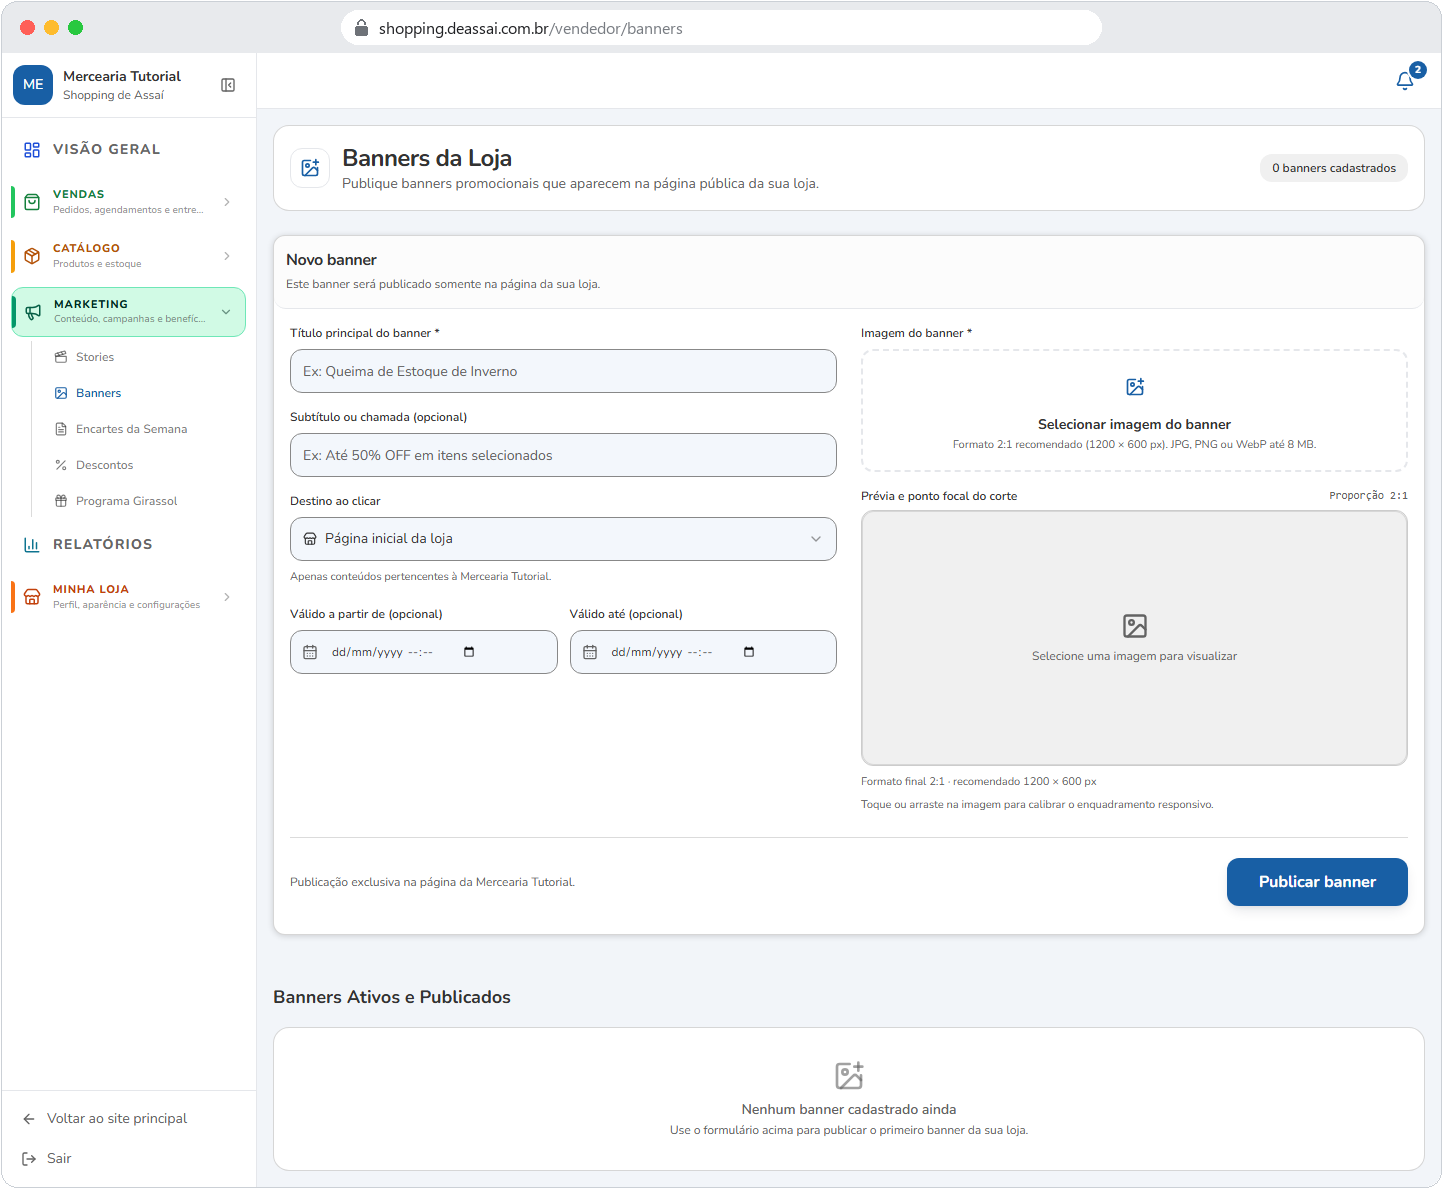Click the Marketing megaphone icon
Viewport: 1442px width, 1188px height.
(x=33, y=312)
